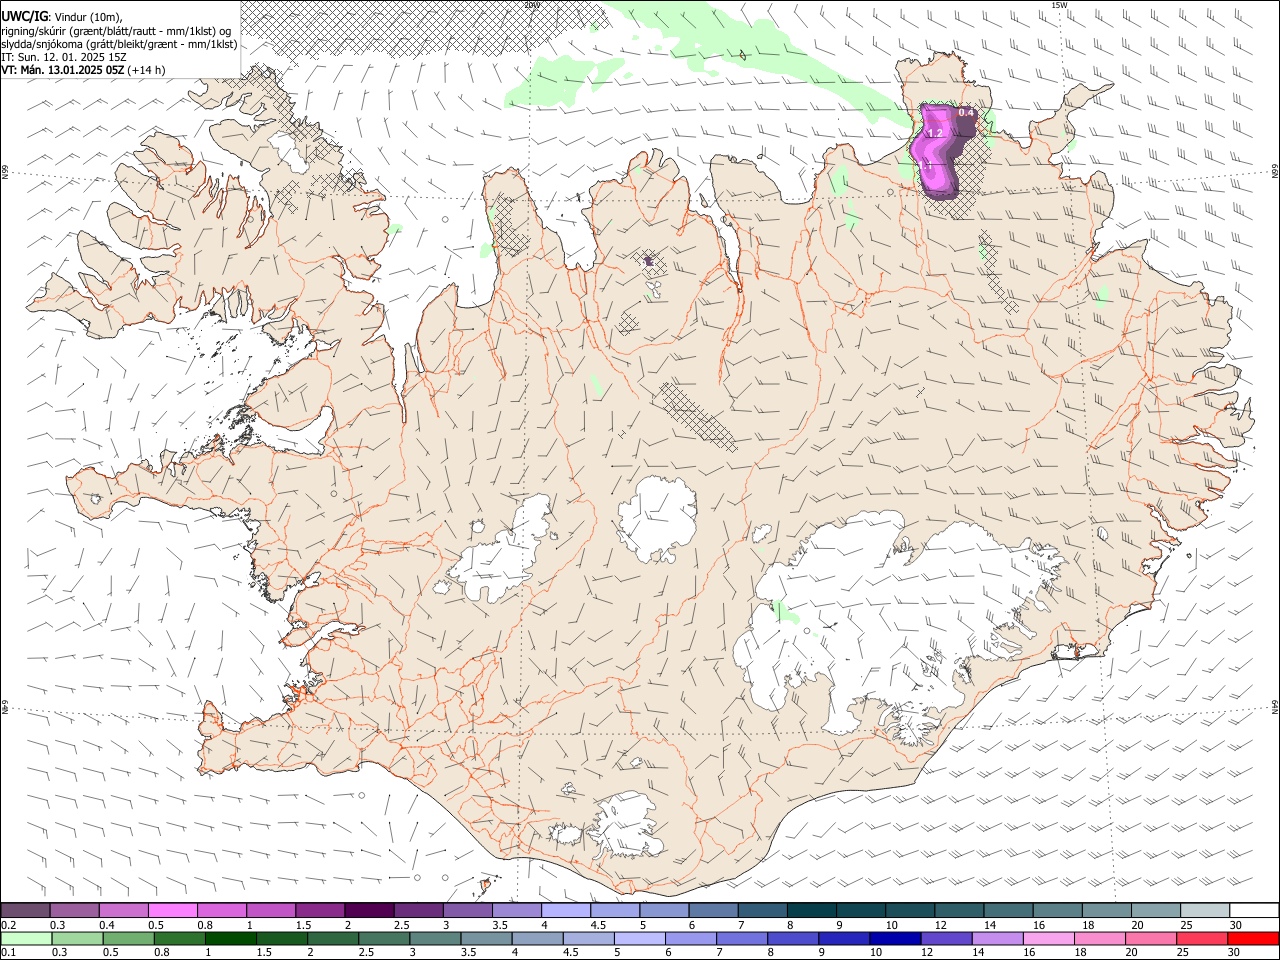Click the "20W" longitude label at the top edge
The width and height of the screenshot is (1280, 960).
[x=532, y=5]
